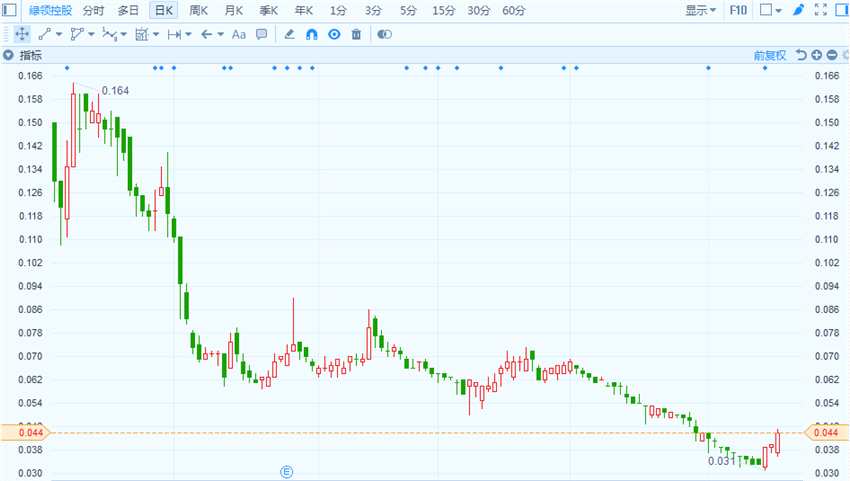Select the range interval tool icon
Viewport: 850px width, 481px height.
pyautogui.click(x=174, y=34)
